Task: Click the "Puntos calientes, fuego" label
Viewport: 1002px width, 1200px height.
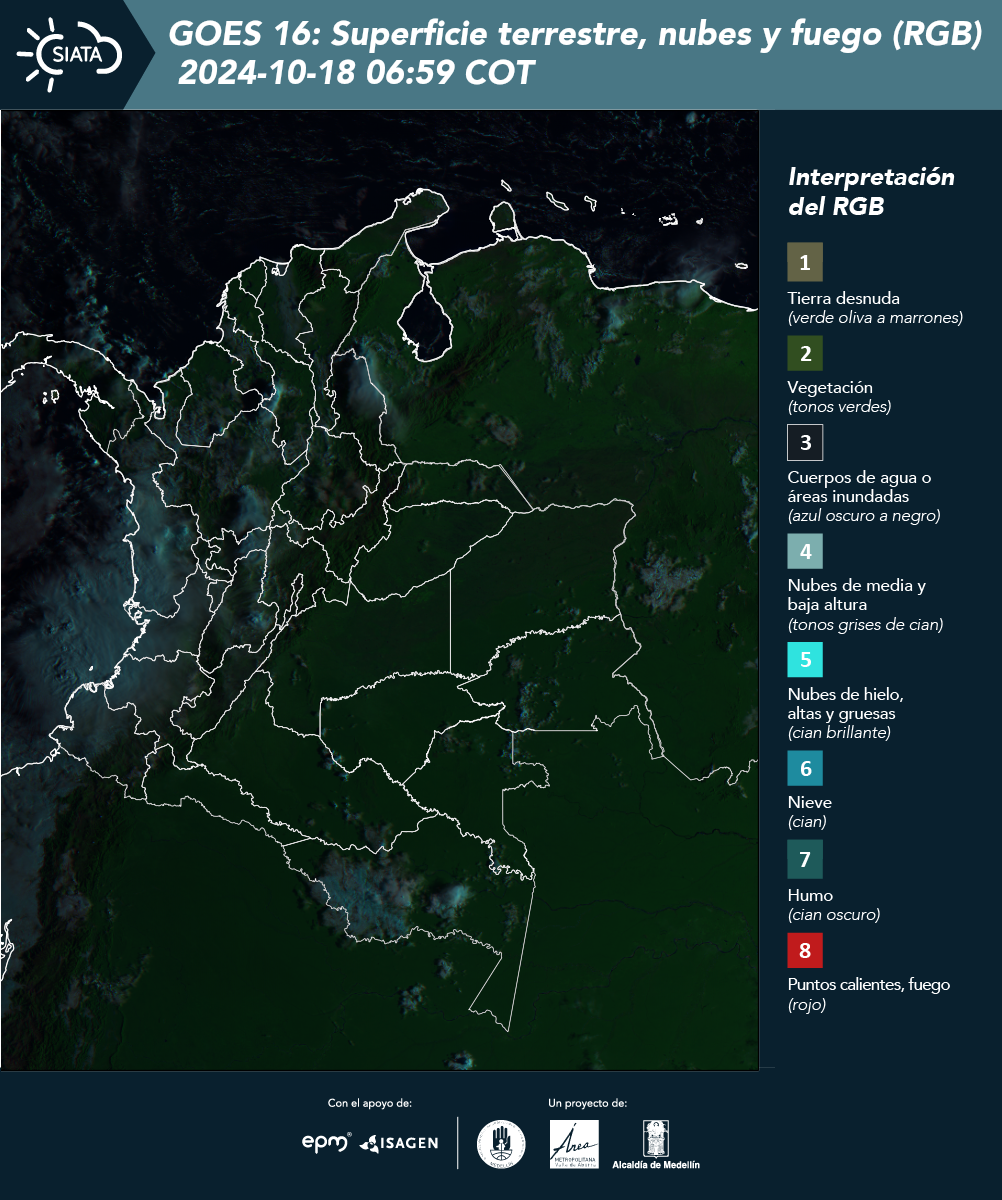Action: coord(869,985)
